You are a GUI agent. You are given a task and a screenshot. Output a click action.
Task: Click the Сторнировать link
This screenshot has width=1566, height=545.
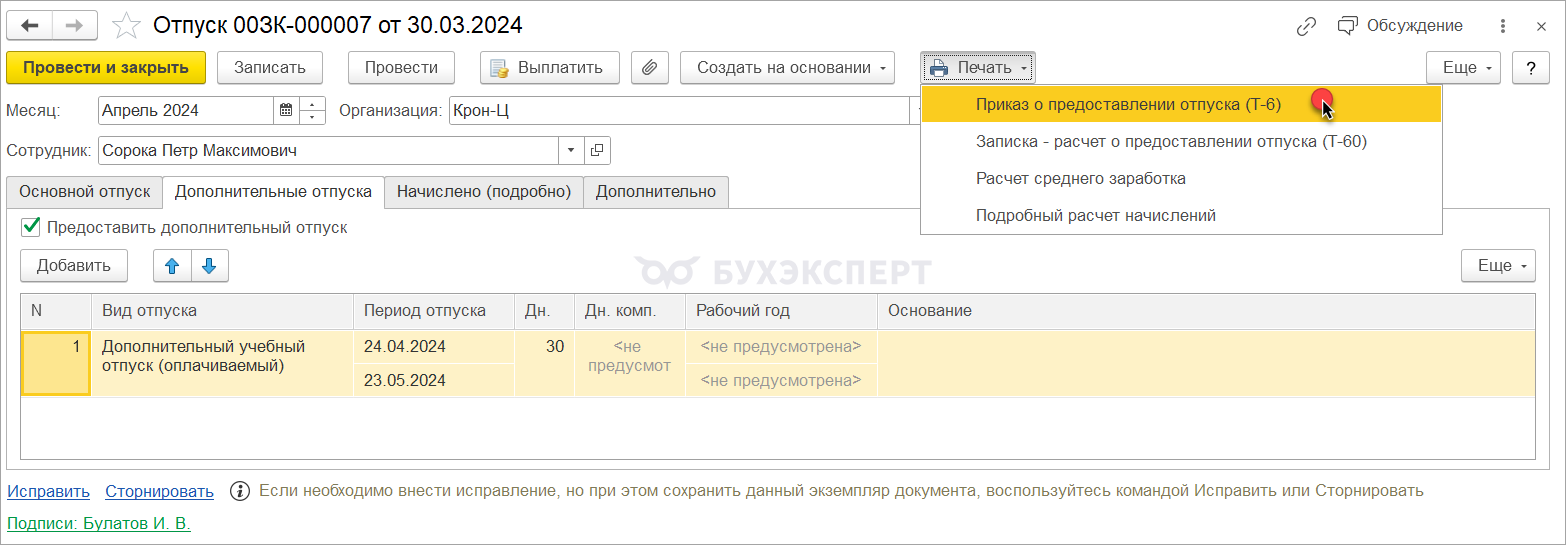tap(160, 491)
